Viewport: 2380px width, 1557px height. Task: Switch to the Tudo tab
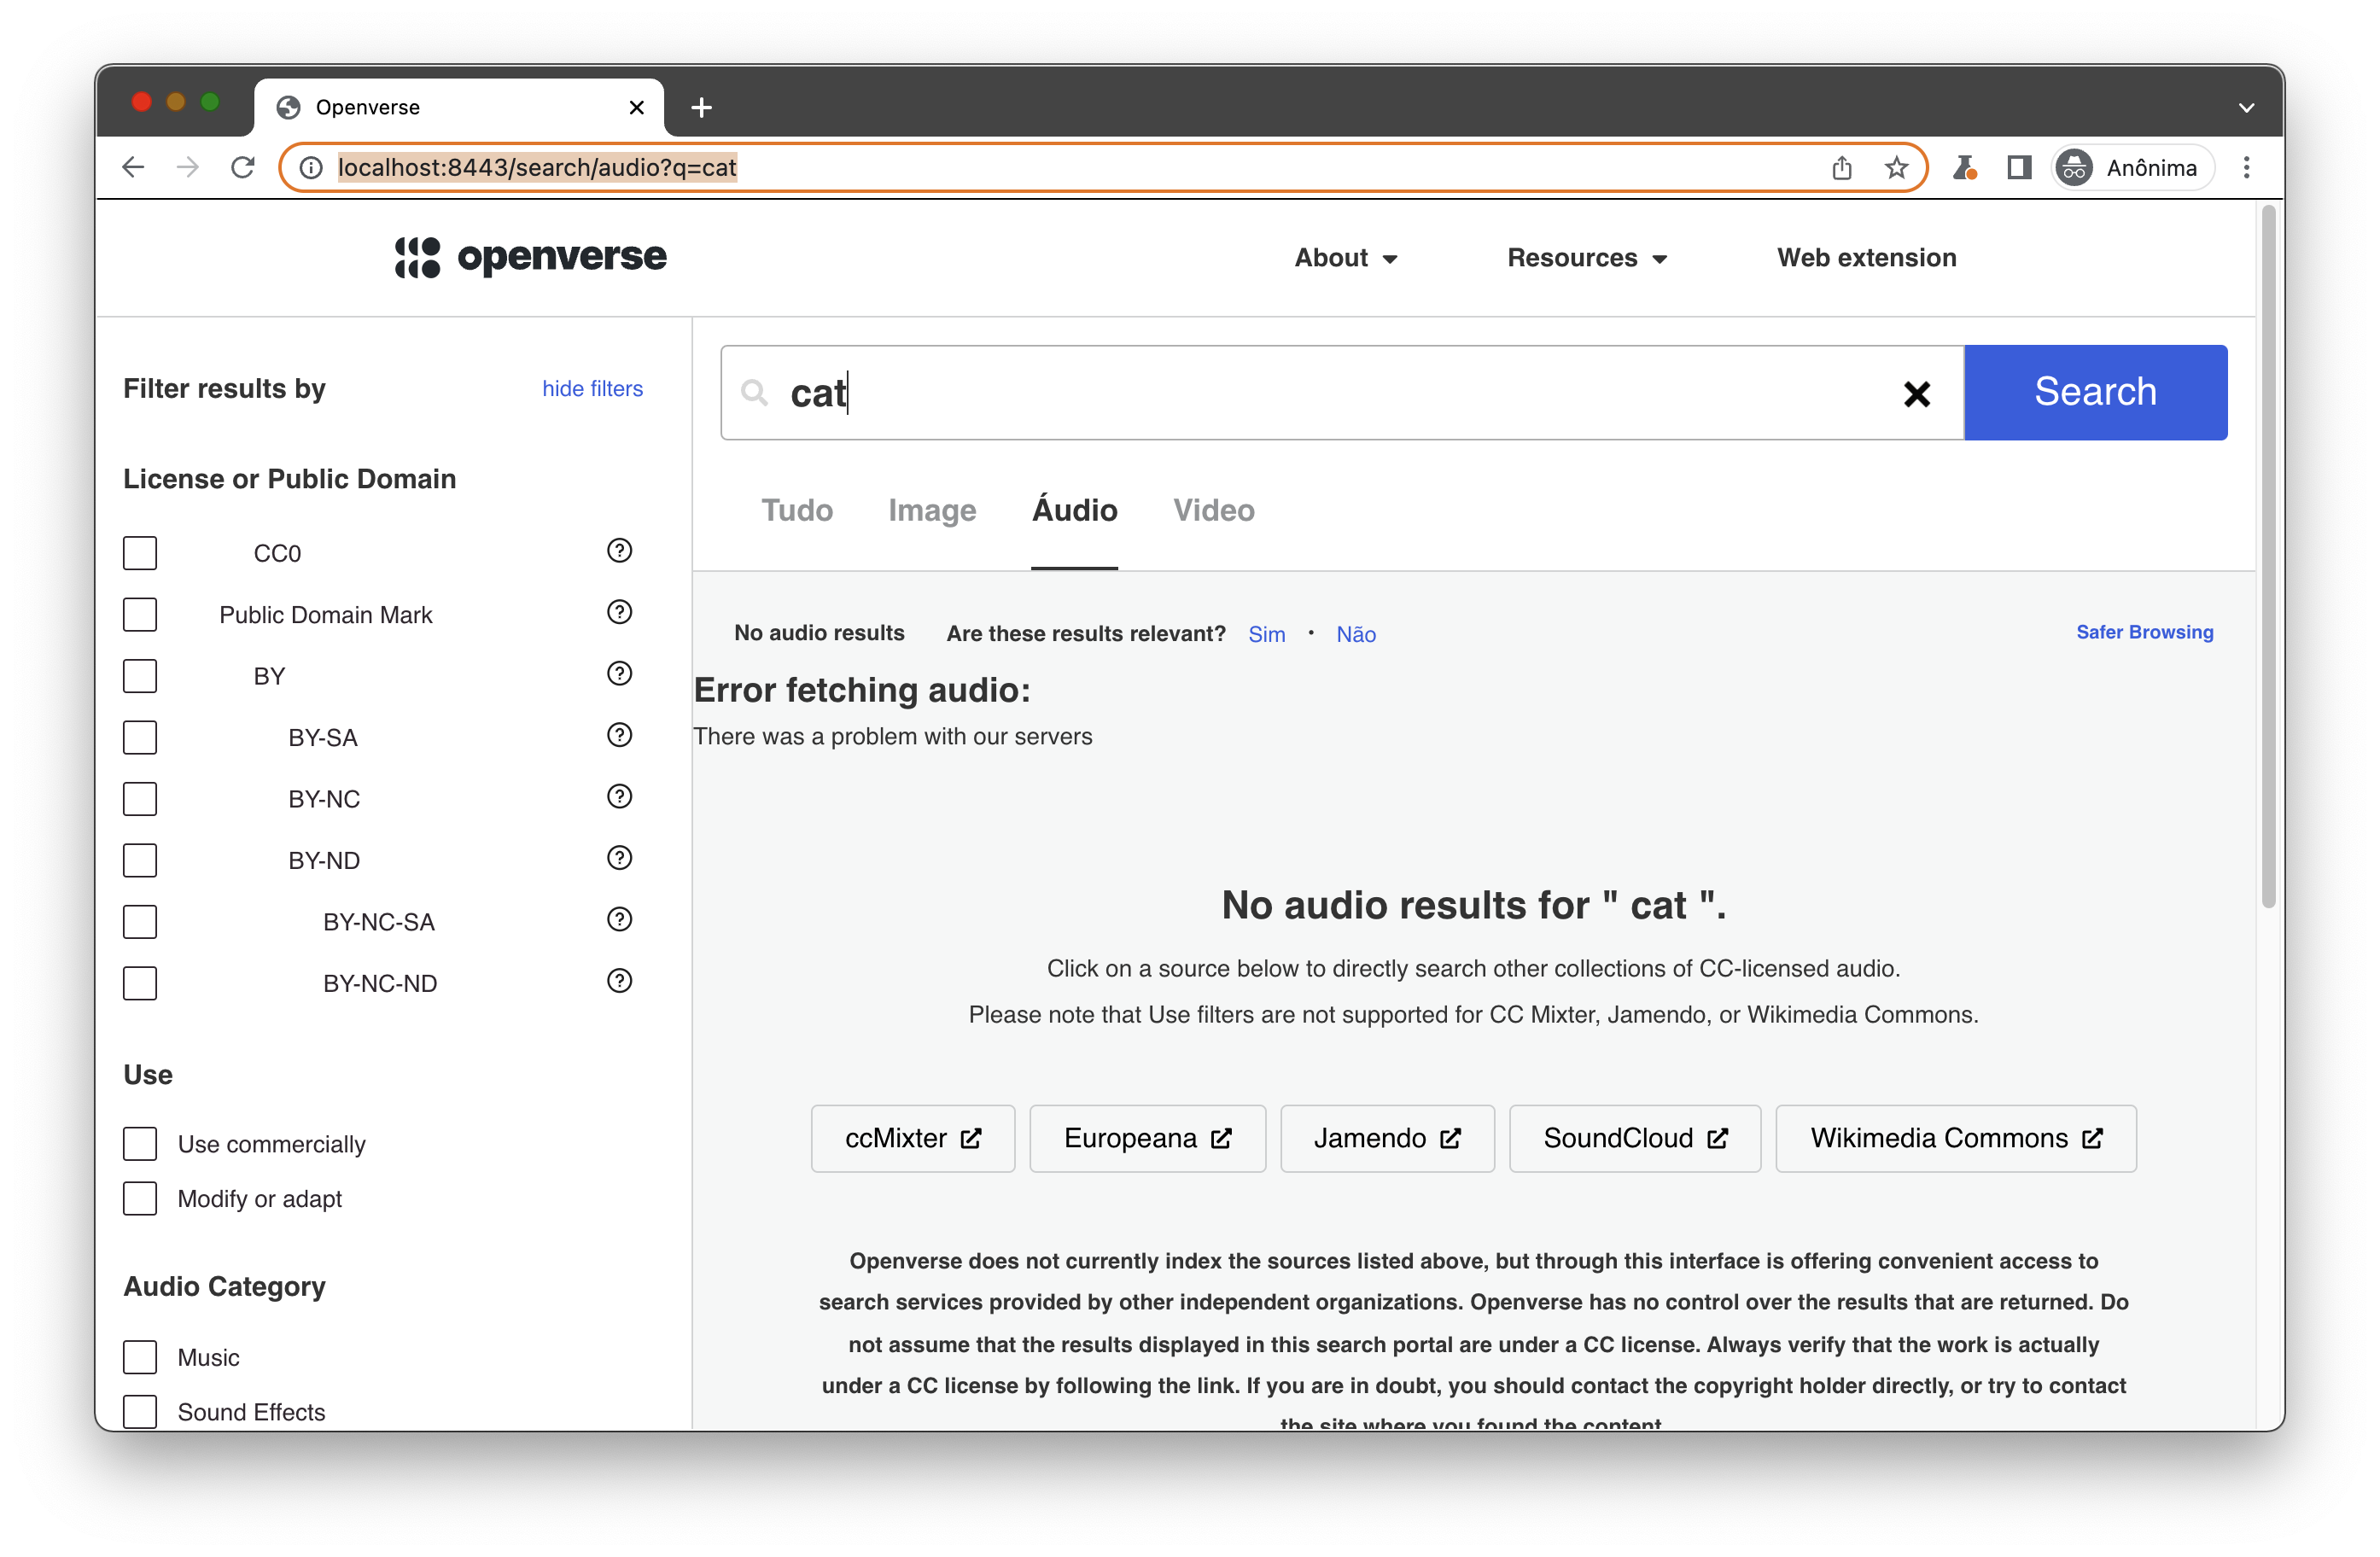796,510
